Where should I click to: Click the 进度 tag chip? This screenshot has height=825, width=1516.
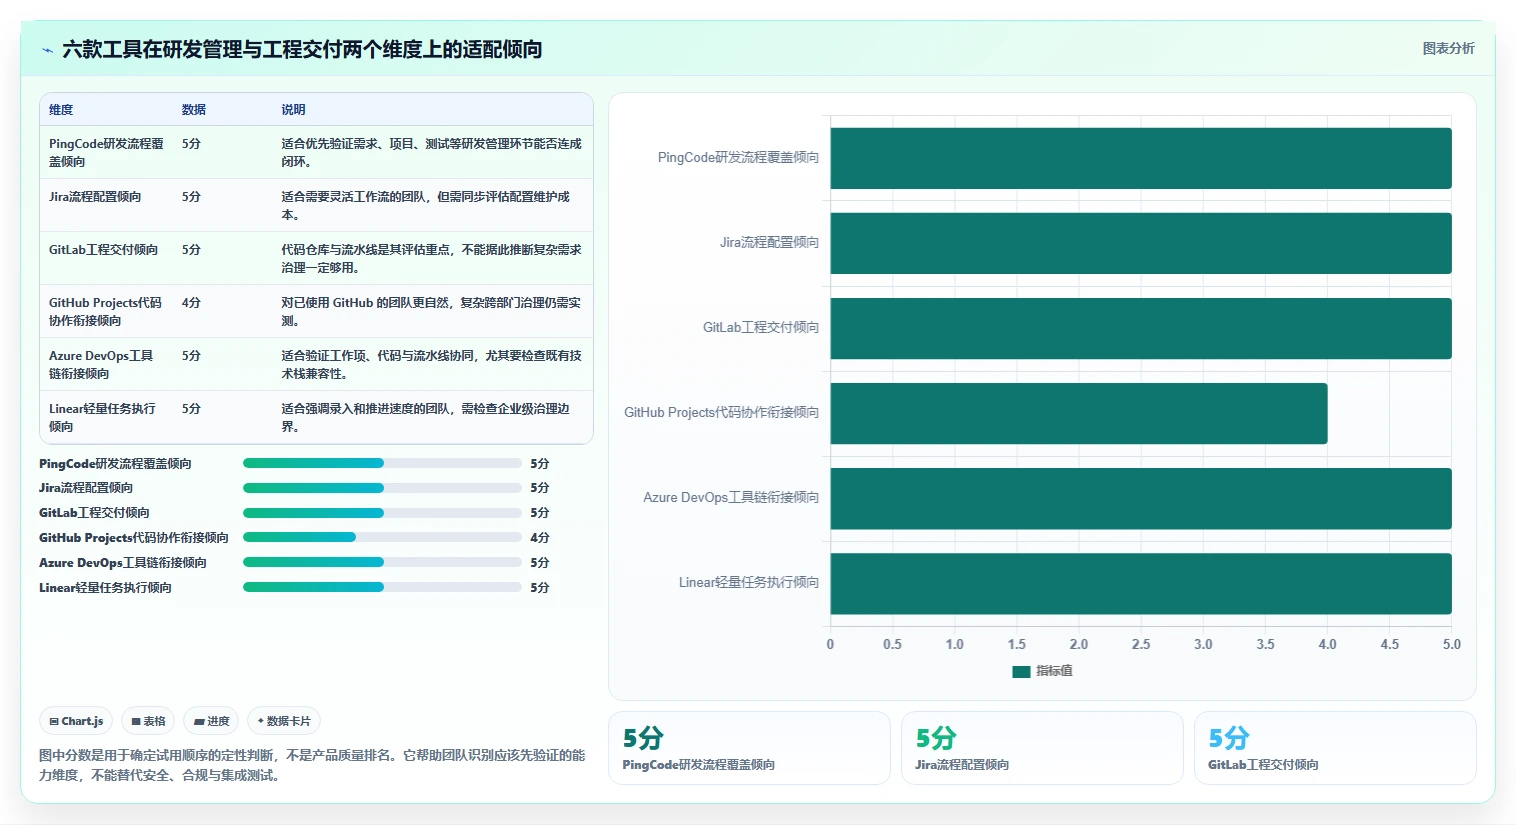211,721
